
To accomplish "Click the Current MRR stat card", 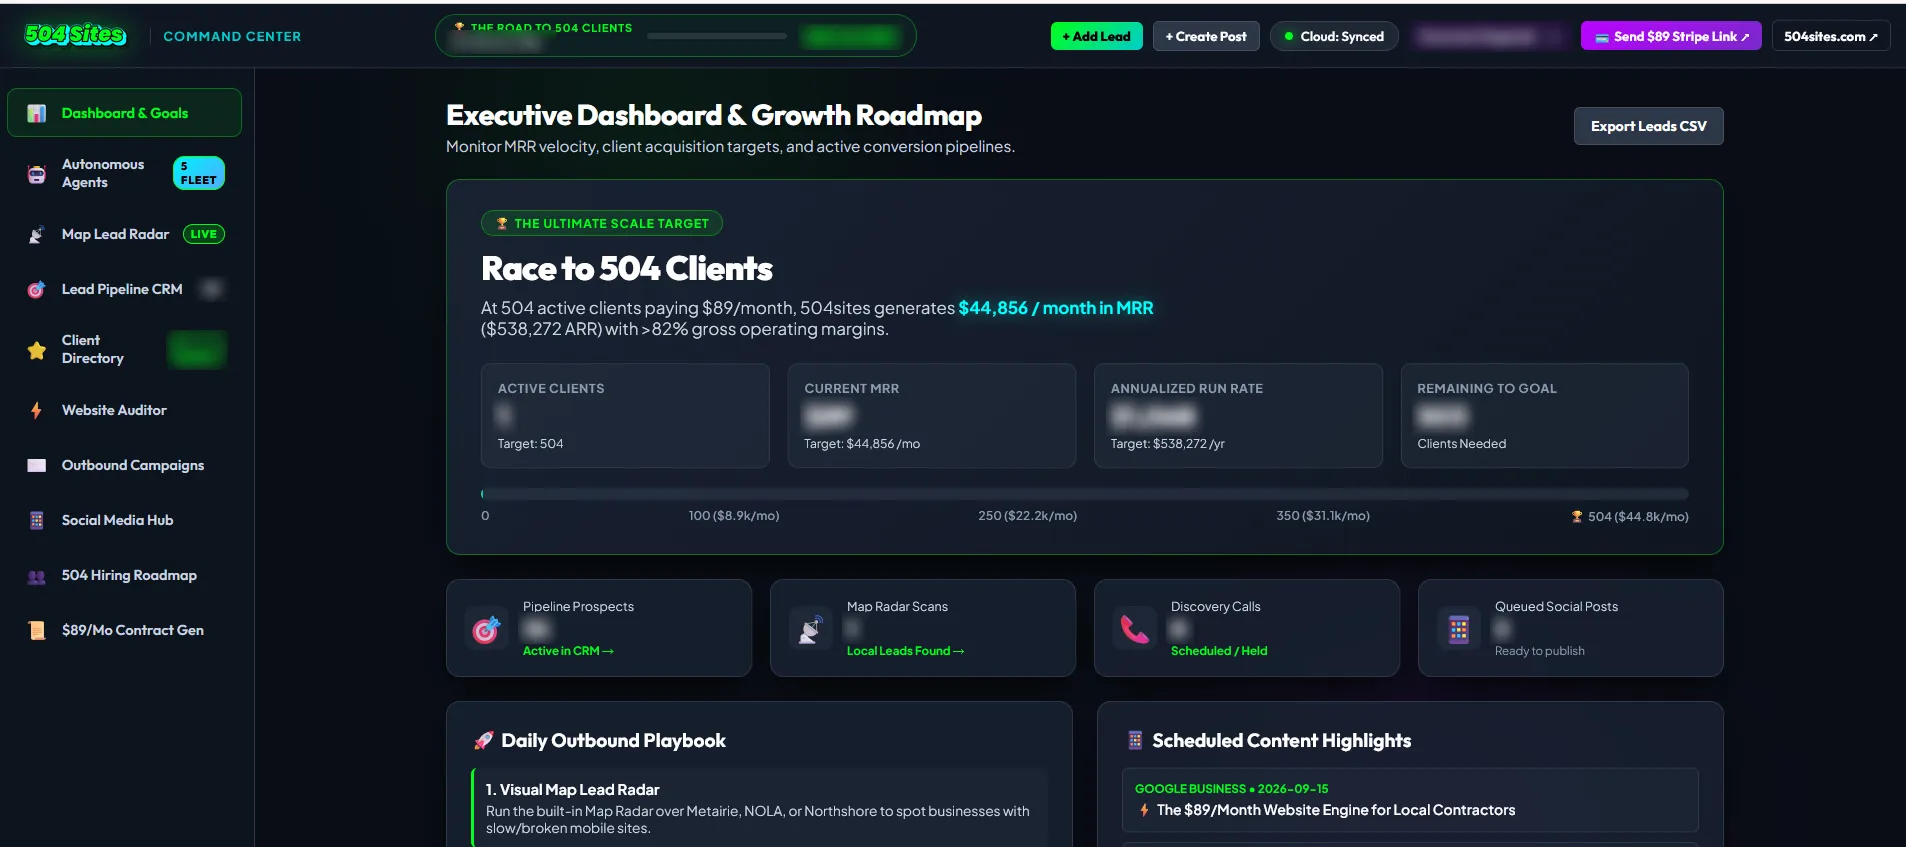I will (x=931, y=415).
